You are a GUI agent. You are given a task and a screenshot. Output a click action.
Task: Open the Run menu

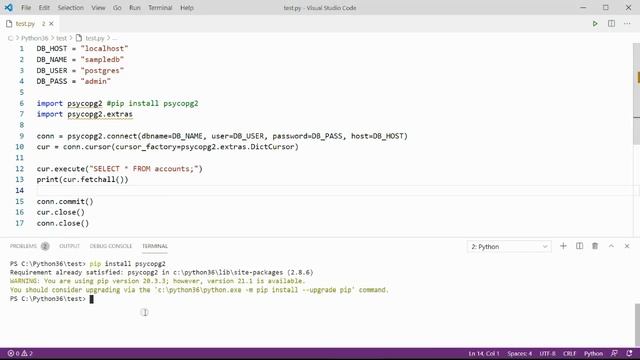[x=135, y=8]
